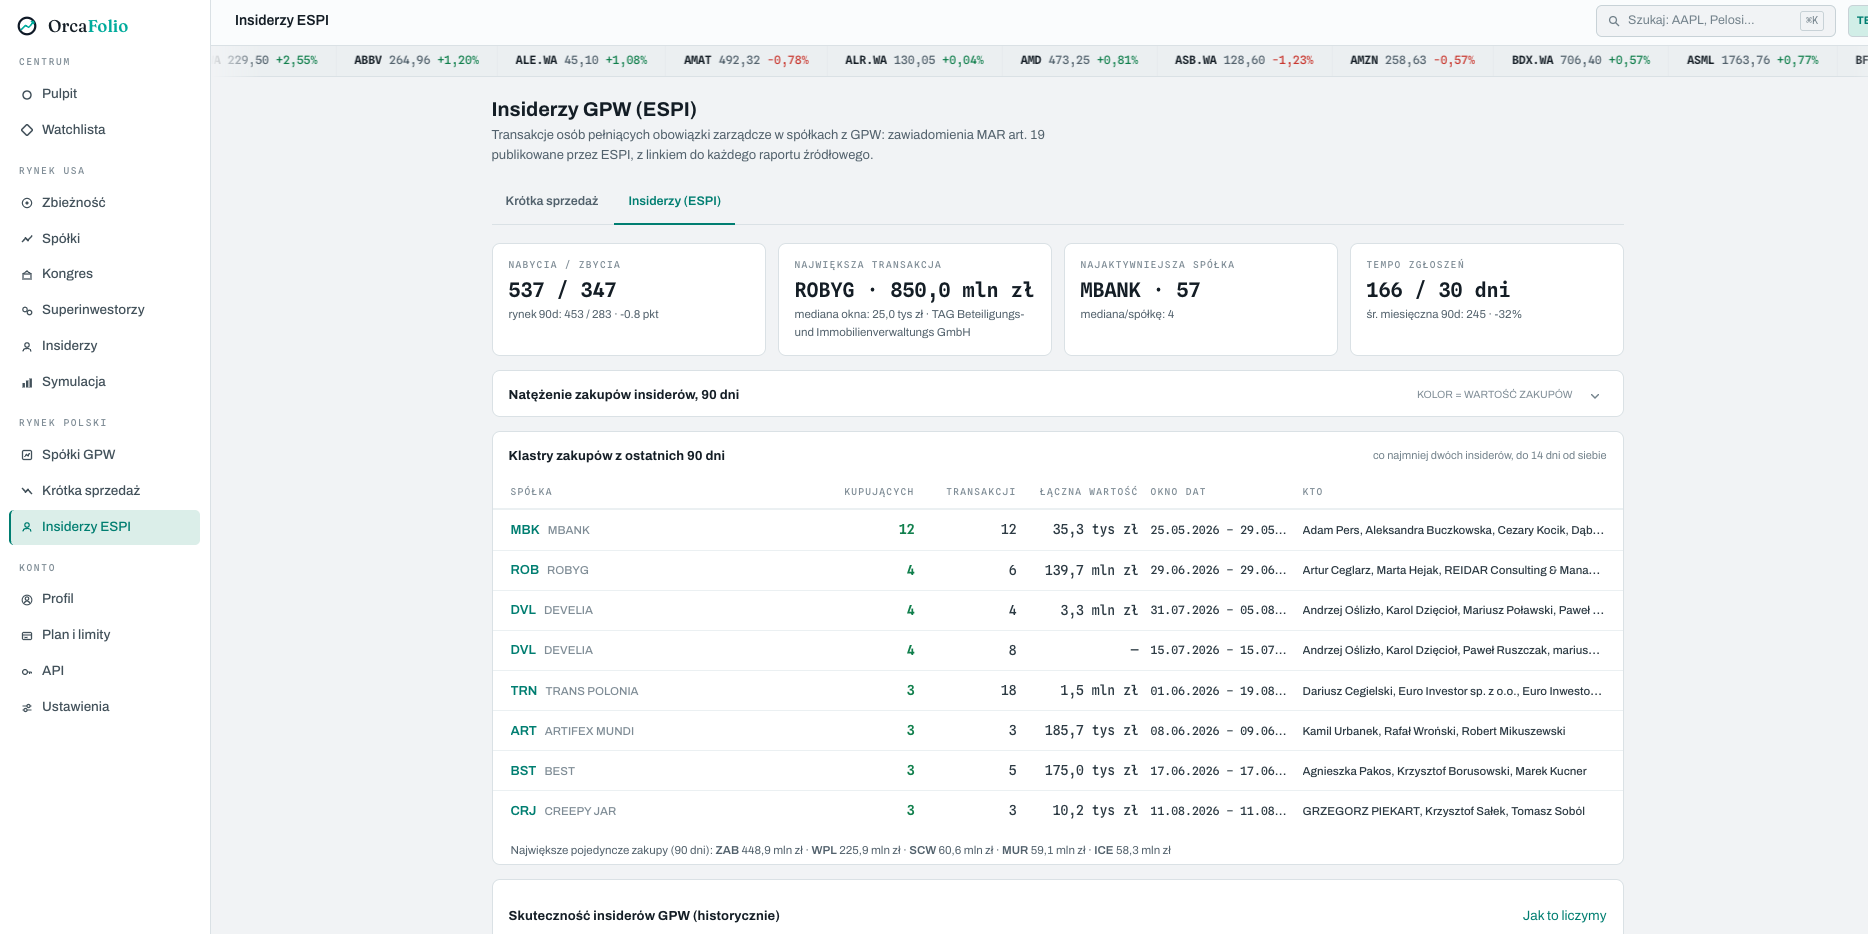1868x934 pixels.
Task: Click the ALR.WA ticker in the tape
Action: 914,60
